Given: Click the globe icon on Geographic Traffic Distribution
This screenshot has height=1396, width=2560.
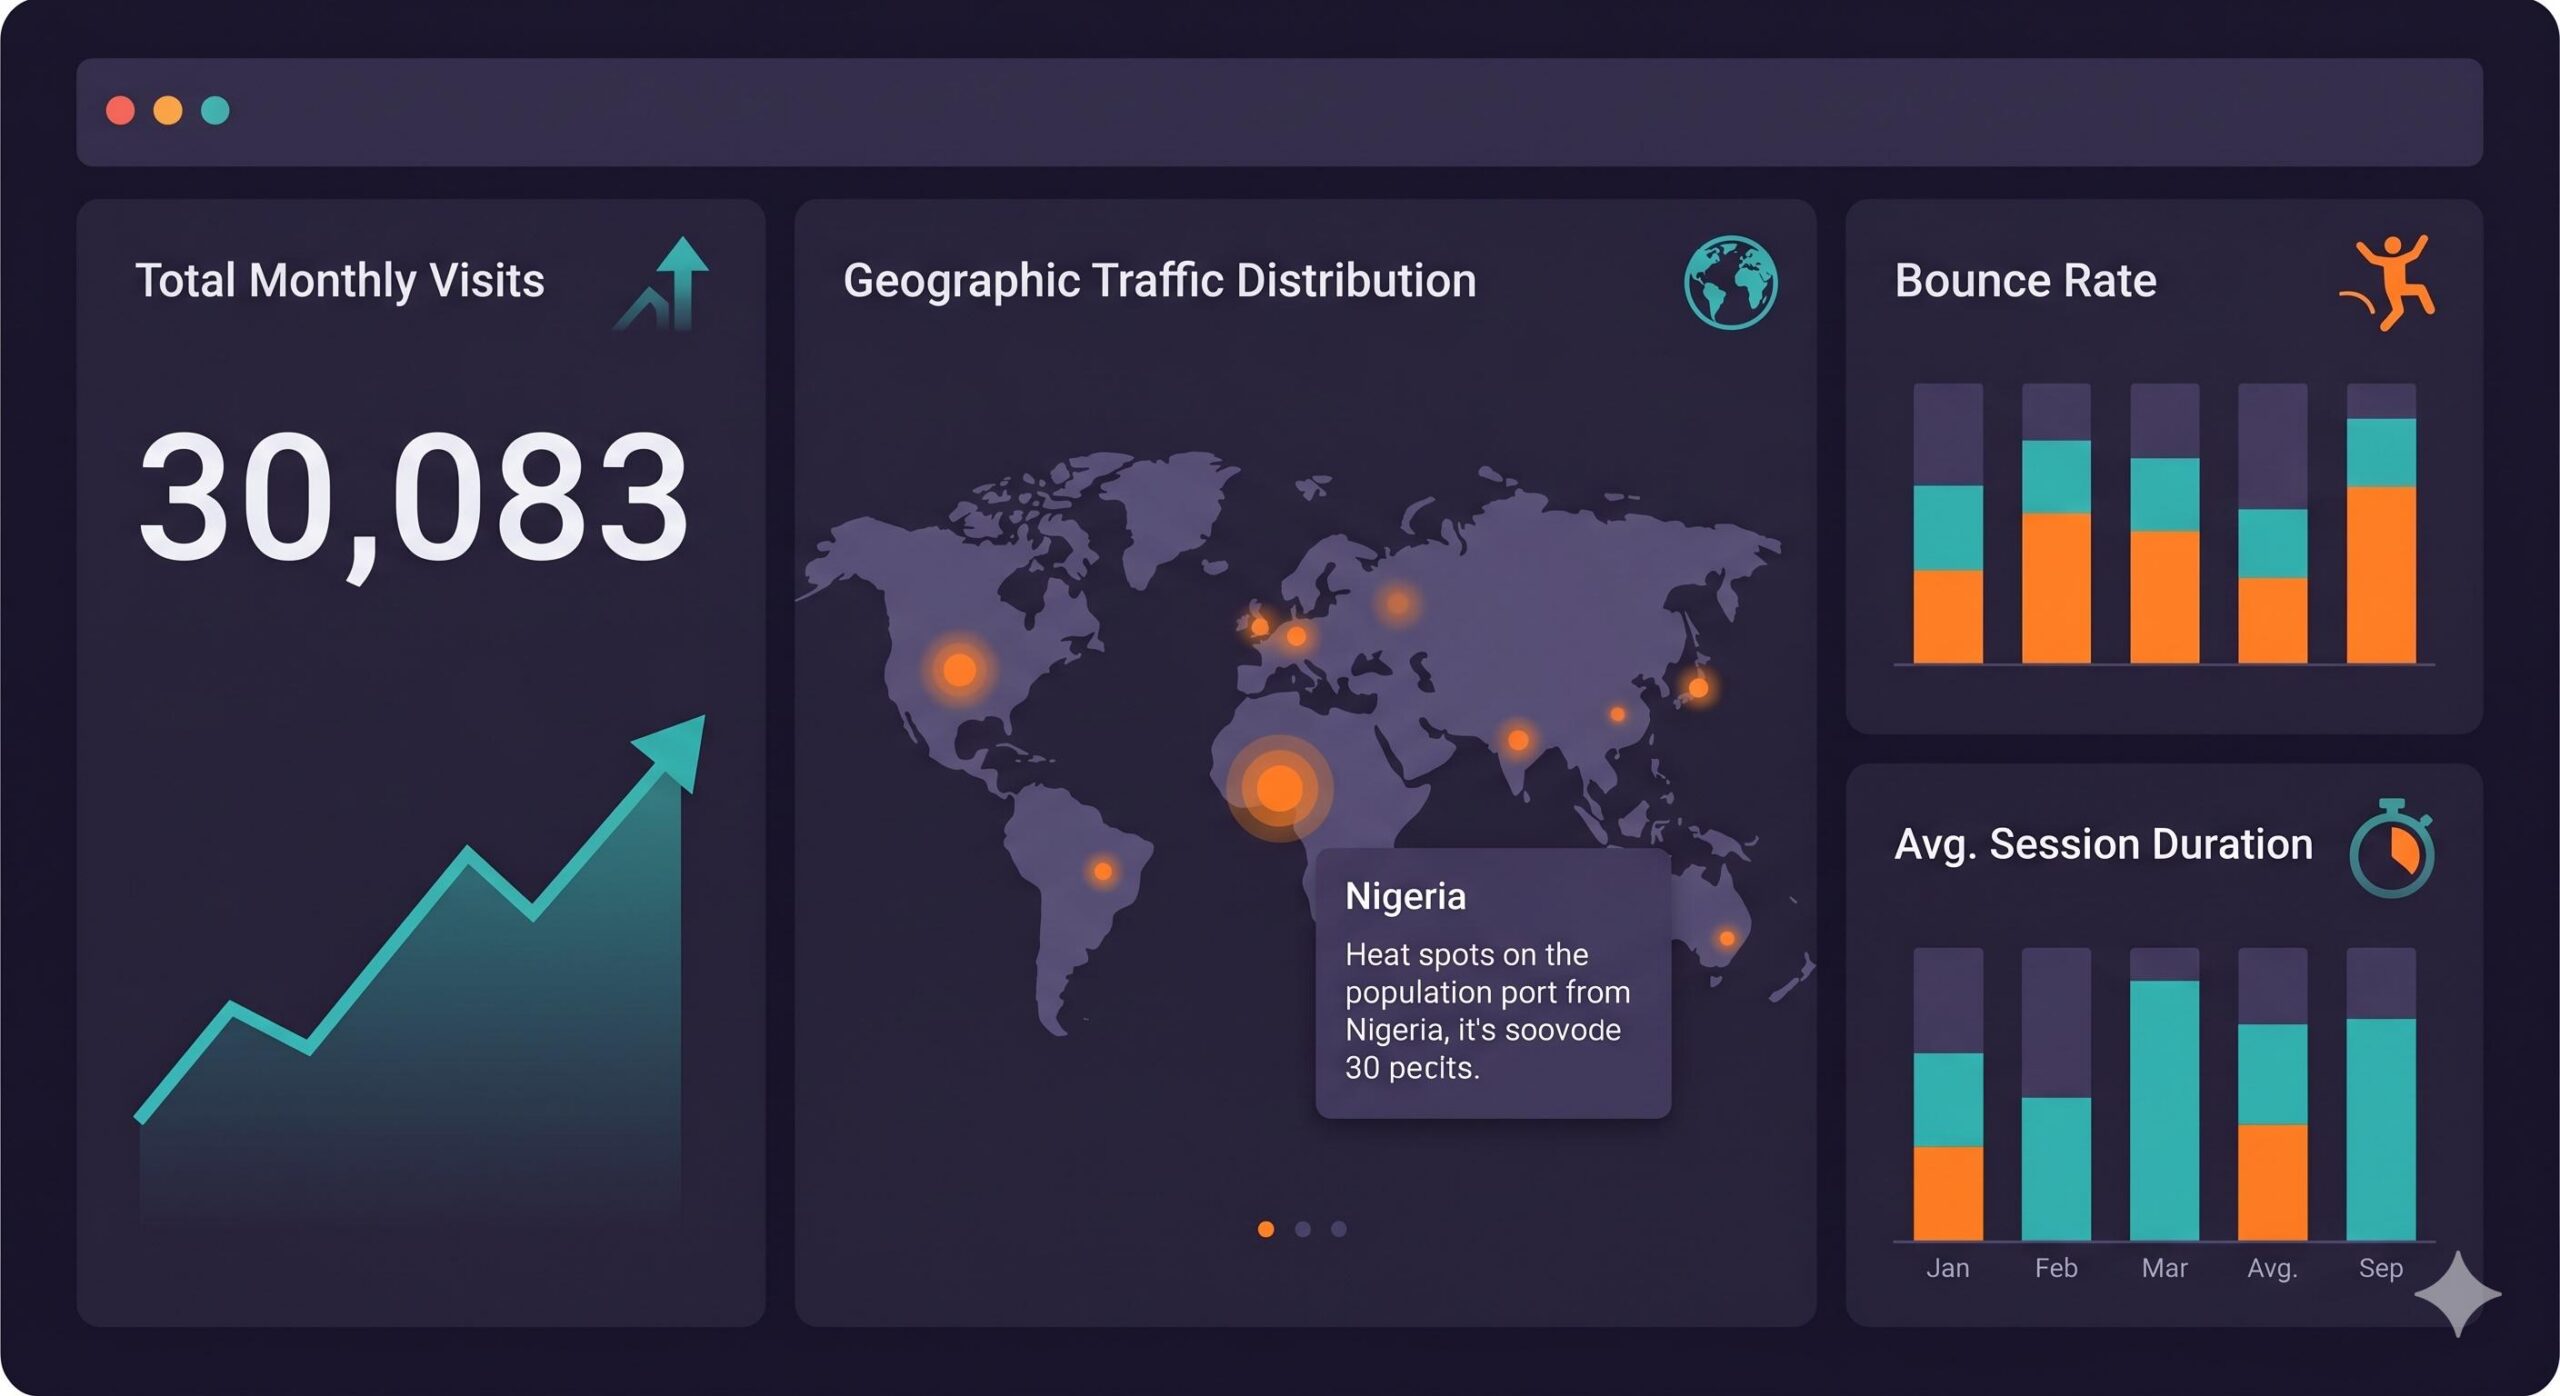Looking at the screenshot, I should pos(1729,283).
